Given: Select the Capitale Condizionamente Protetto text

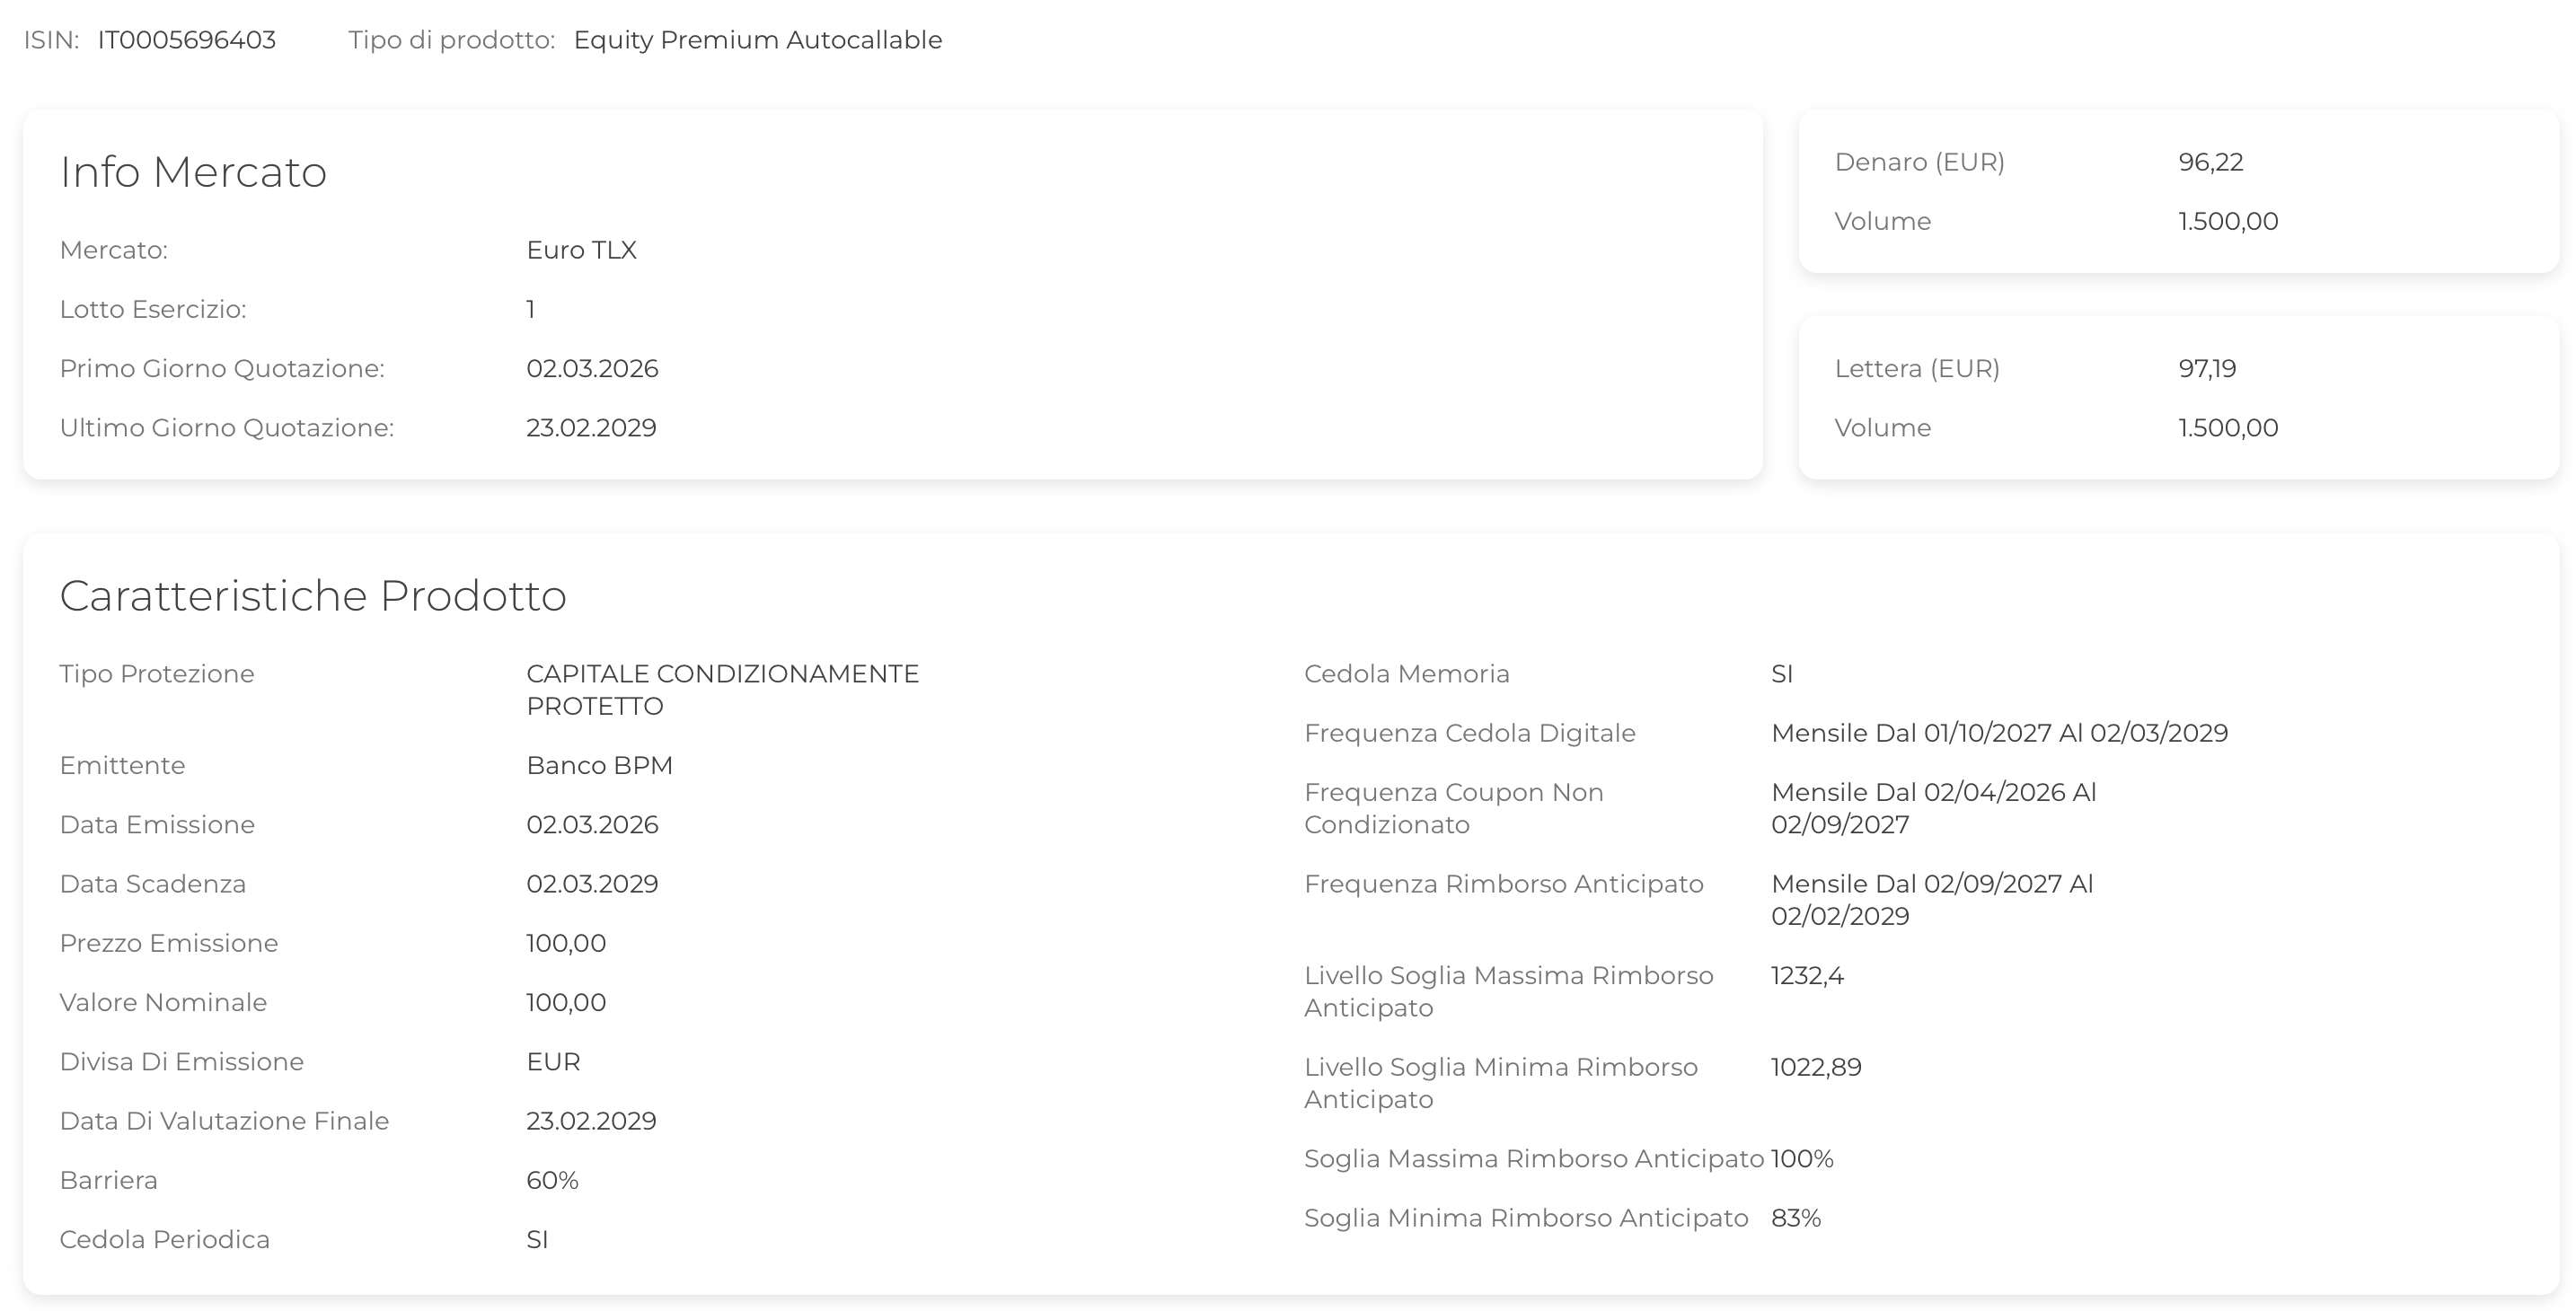Looking at the screenshot, I should click(x=721, y=690).
